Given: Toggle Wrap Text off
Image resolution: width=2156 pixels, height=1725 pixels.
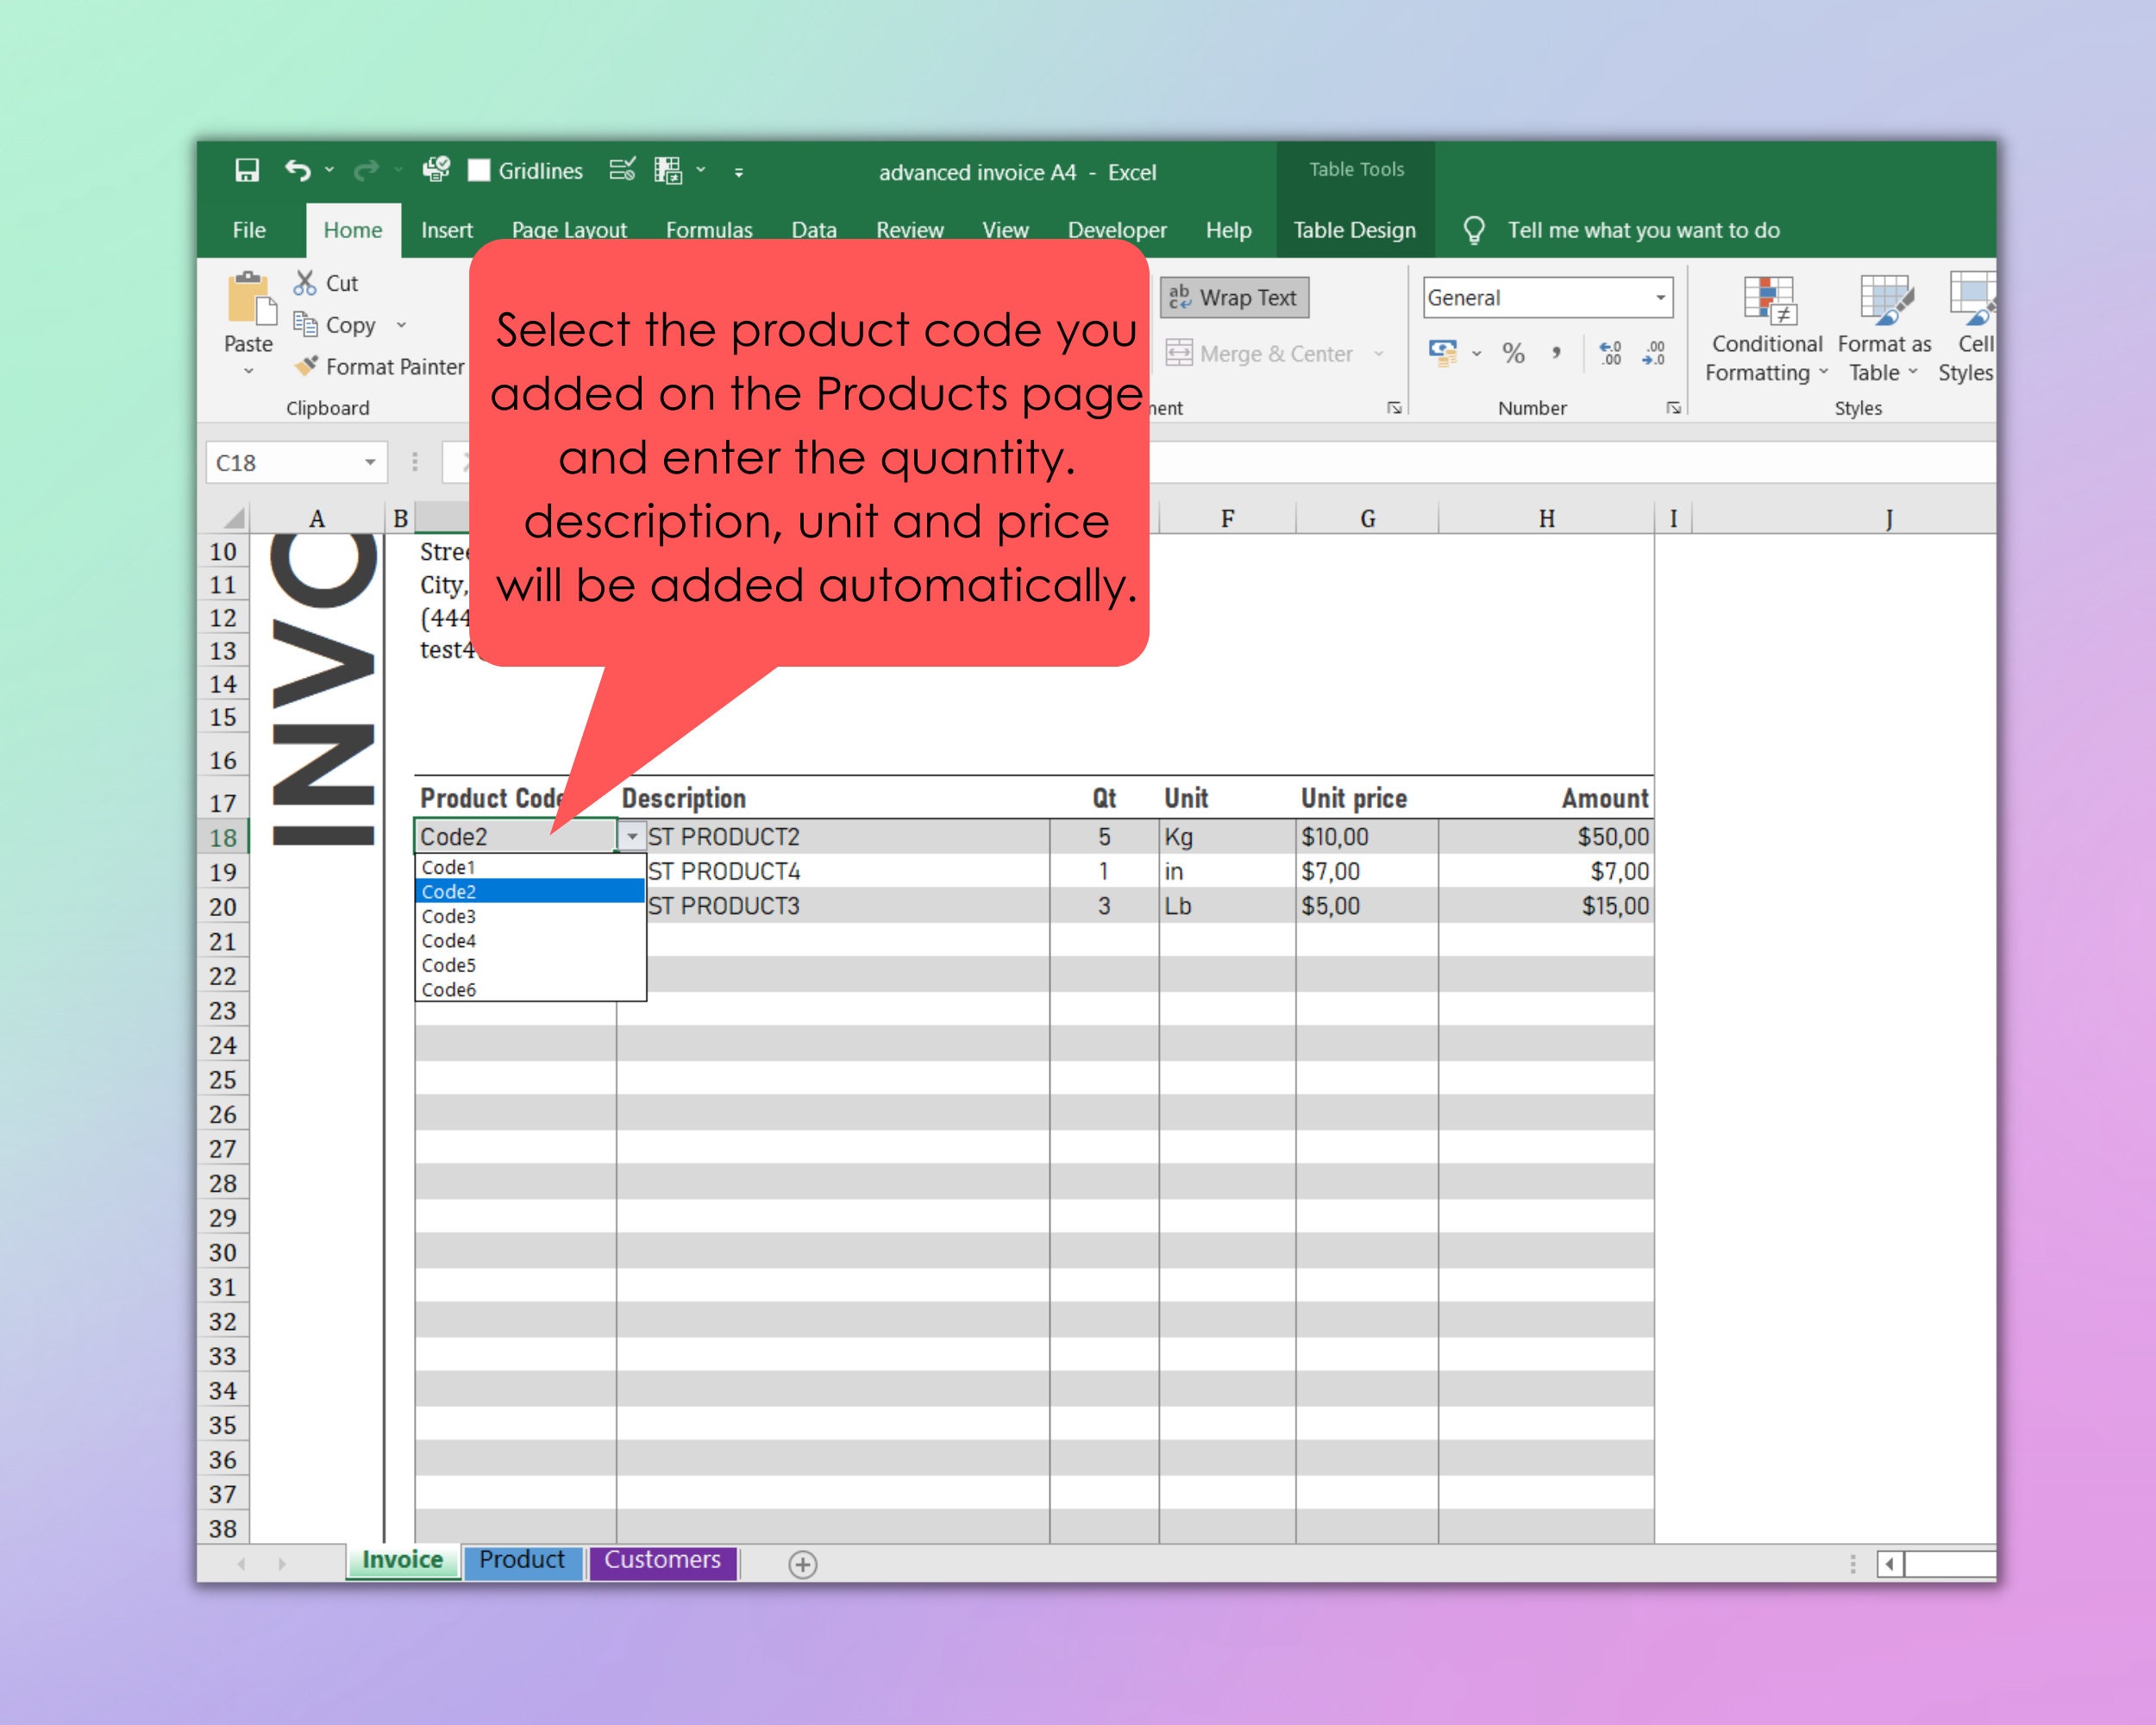Looking at the screenshot, I should (x=1233, y=297).
